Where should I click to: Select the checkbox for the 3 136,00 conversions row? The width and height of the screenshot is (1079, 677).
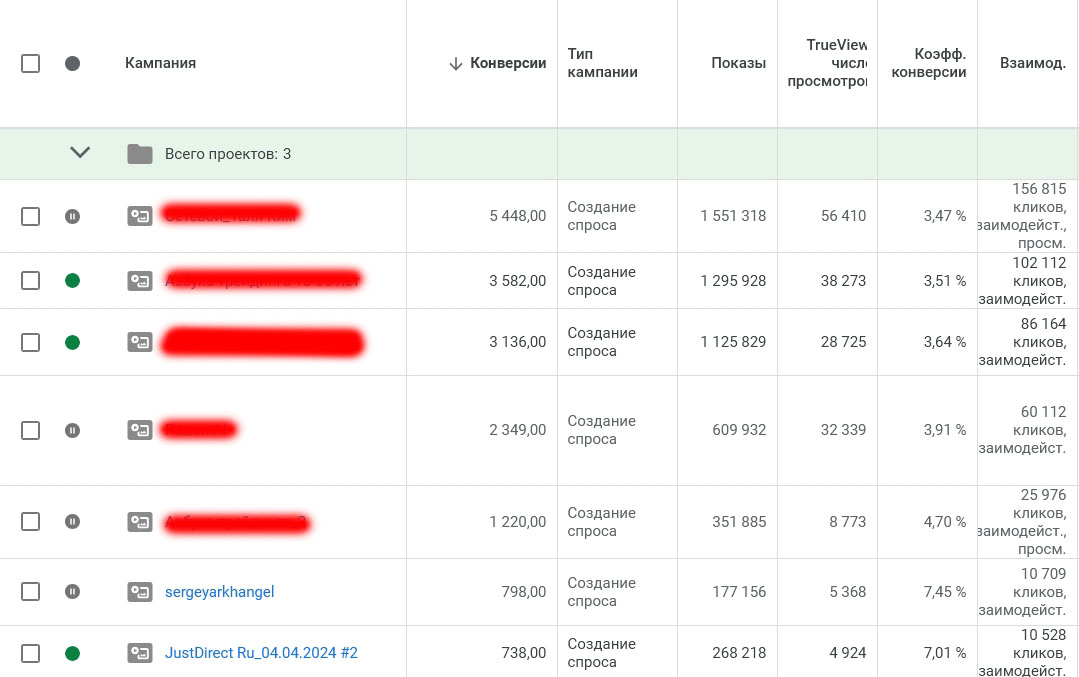(x=30, y=342)
